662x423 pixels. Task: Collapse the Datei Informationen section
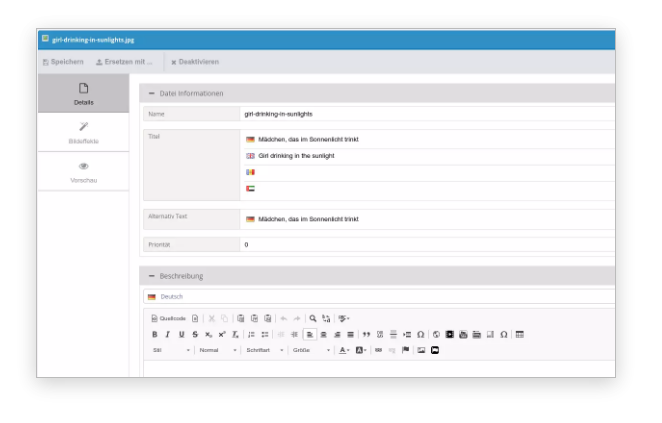[152, 93]
